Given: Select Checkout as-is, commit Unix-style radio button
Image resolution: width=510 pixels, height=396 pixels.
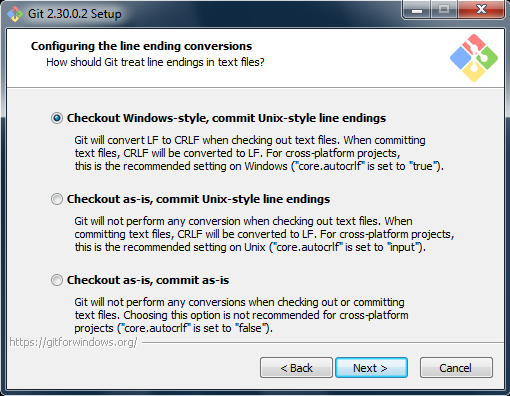Looking at the screenshot, I should [x=57, y=199].
